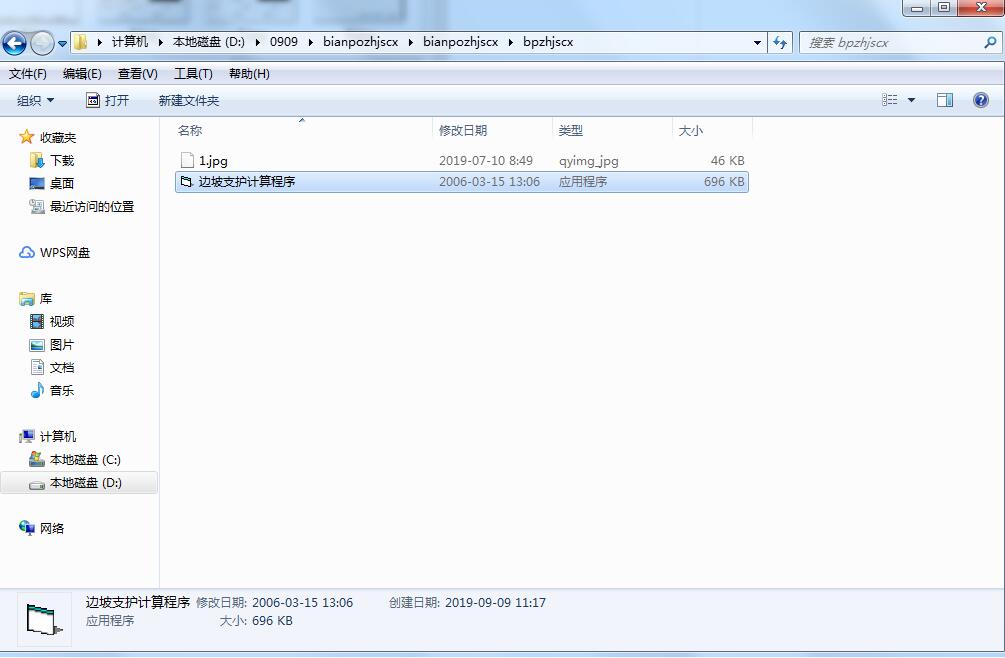The image size is (1005, 658).
Task: Click 新建文件夹 button
Action: 188,101
